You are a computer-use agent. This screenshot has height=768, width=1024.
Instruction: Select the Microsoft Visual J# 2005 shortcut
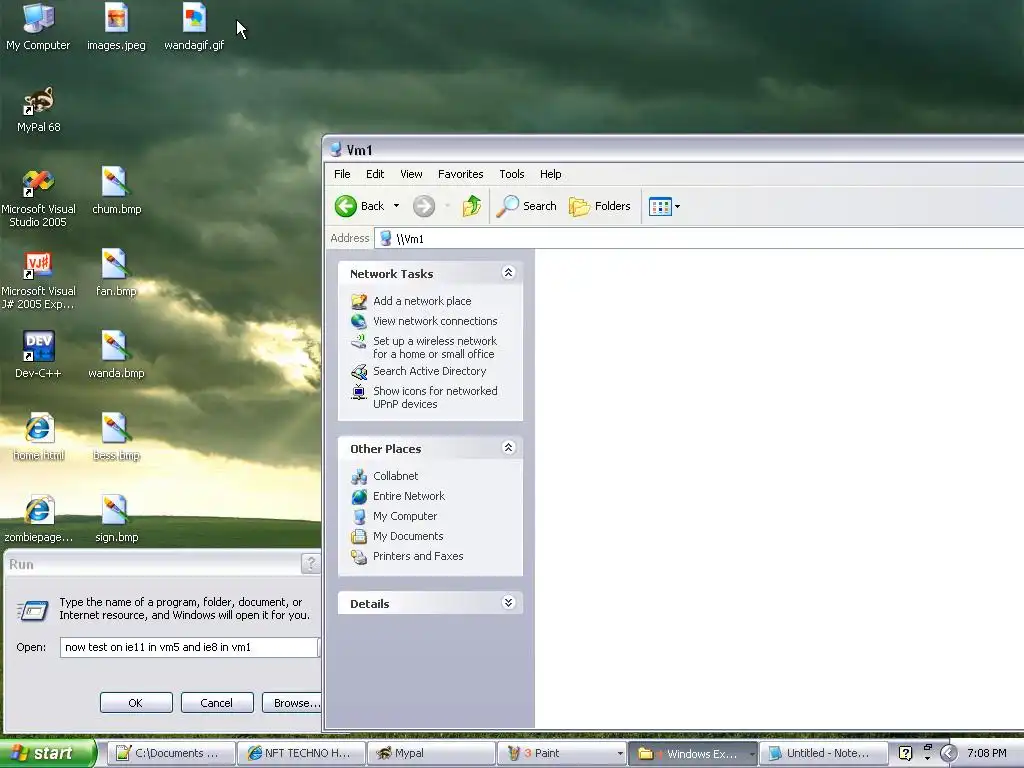point(38,280)
